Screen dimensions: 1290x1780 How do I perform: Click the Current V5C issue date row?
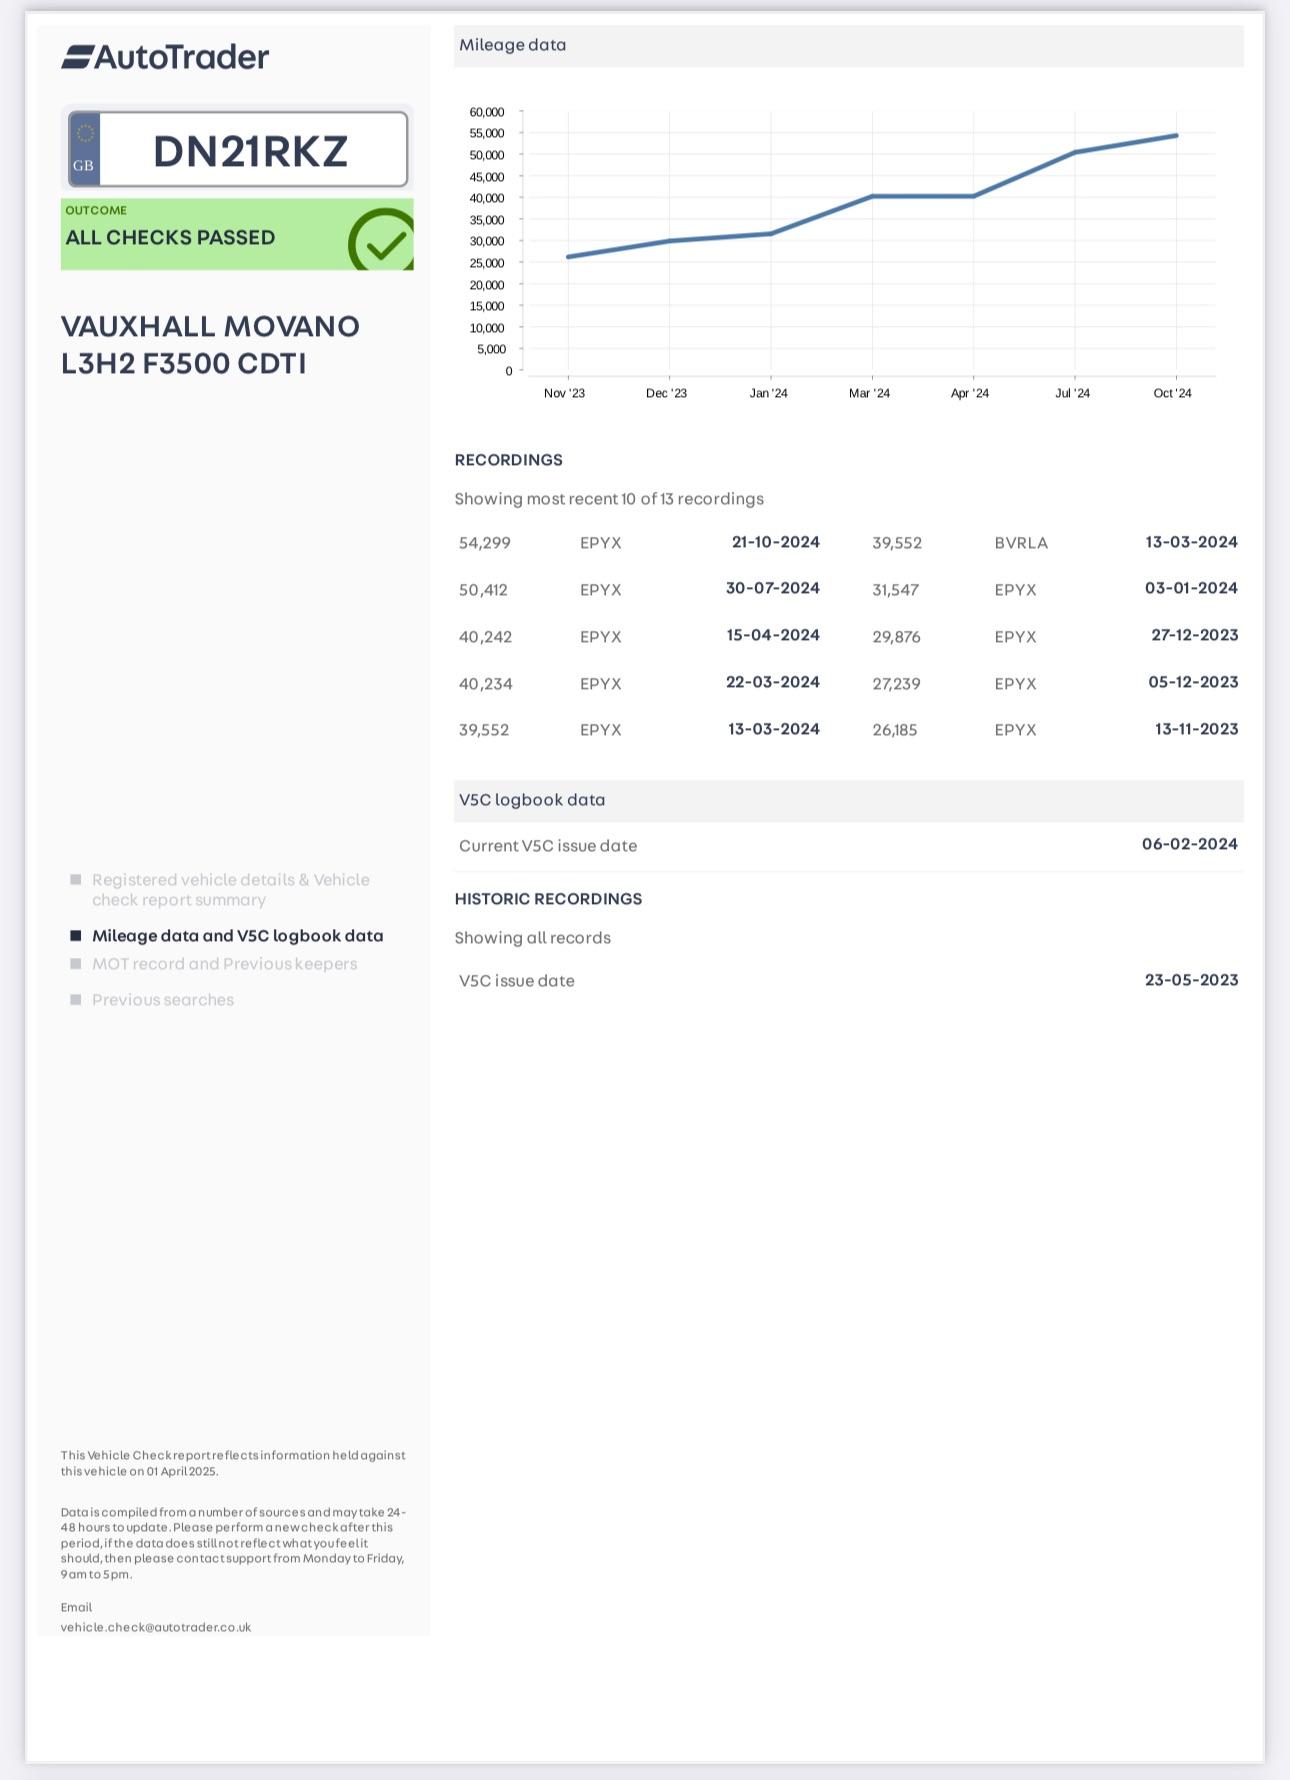(848, 846)
